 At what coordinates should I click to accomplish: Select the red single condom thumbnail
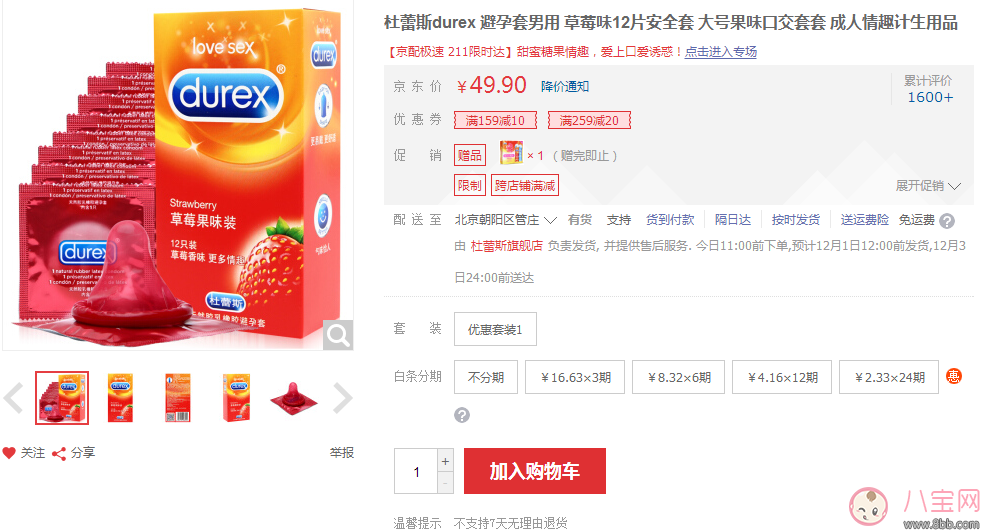tap(293, 398)
